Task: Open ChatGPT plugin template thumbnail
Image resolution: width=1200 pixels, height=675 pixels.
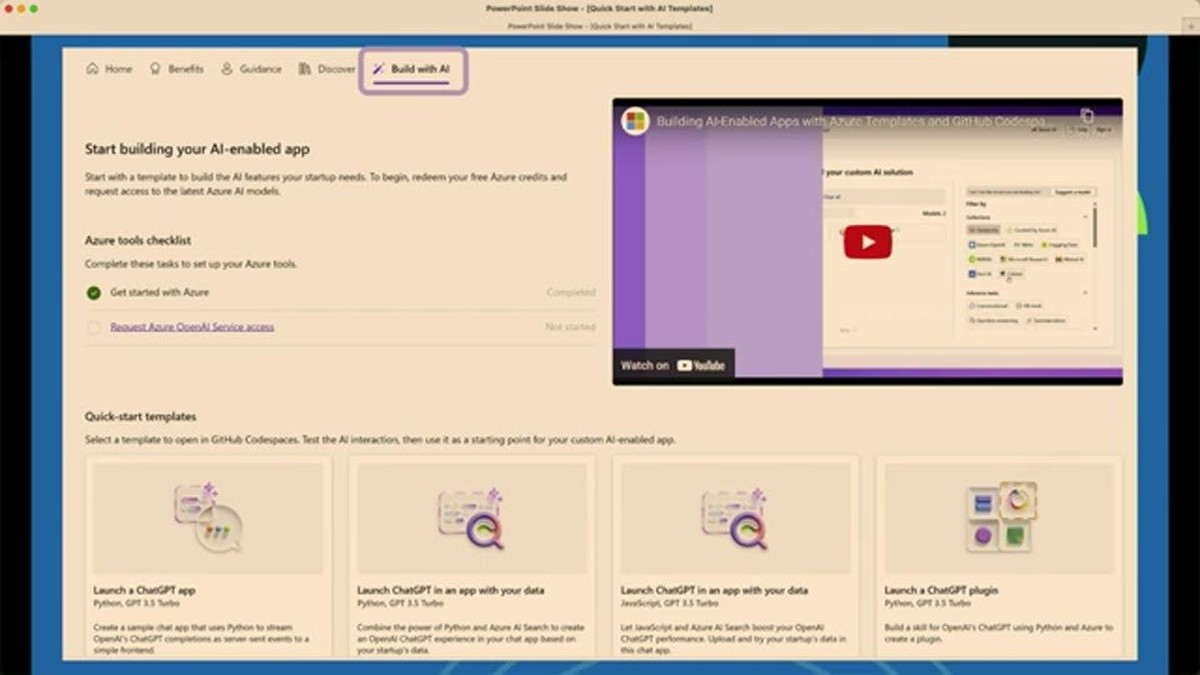Action: tap(1000, 518)
